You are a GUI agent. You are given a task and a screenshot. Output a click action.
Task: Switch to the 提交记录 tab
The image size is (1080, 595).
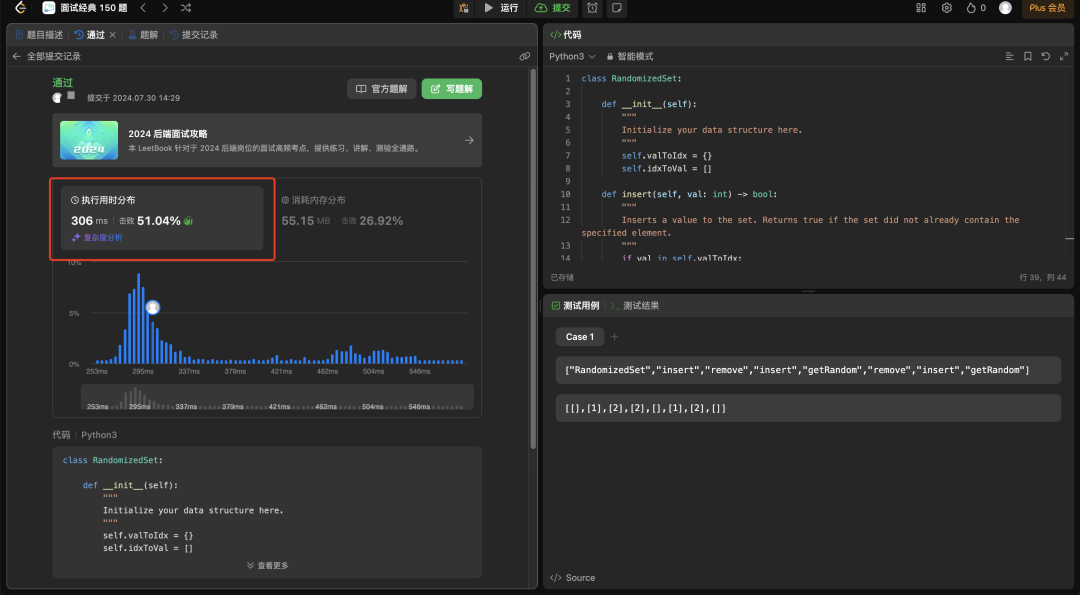coord(194,34)
